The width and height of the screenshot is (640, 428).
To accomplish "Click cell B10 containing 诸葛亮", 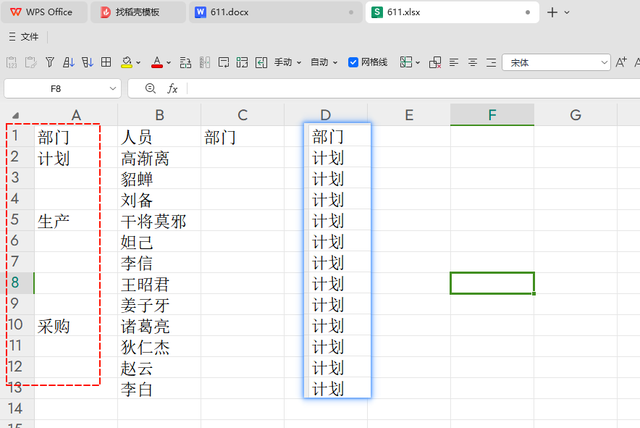I will [x=159, y=325].
